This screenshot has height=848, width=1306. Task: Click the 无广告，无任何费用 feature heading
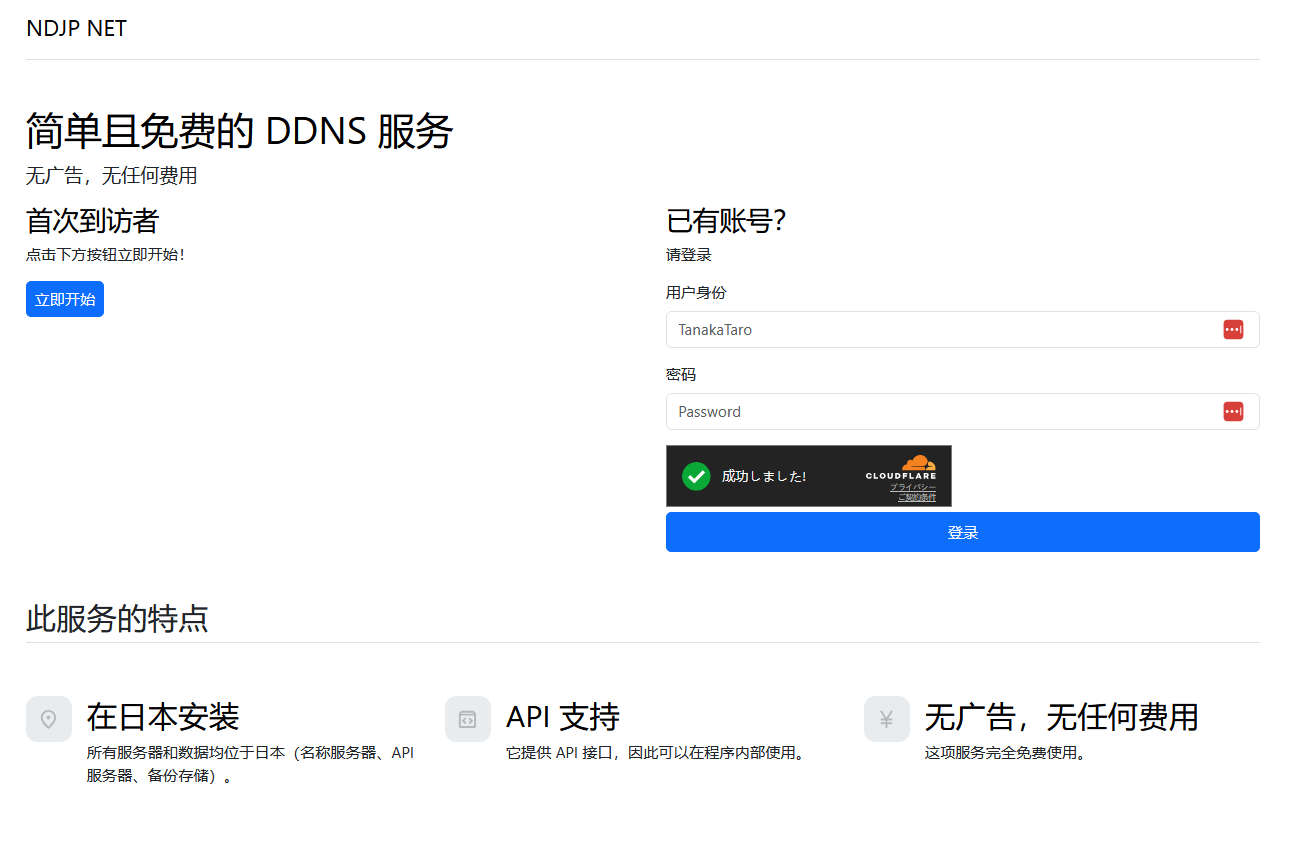(x=1061, y=716)
